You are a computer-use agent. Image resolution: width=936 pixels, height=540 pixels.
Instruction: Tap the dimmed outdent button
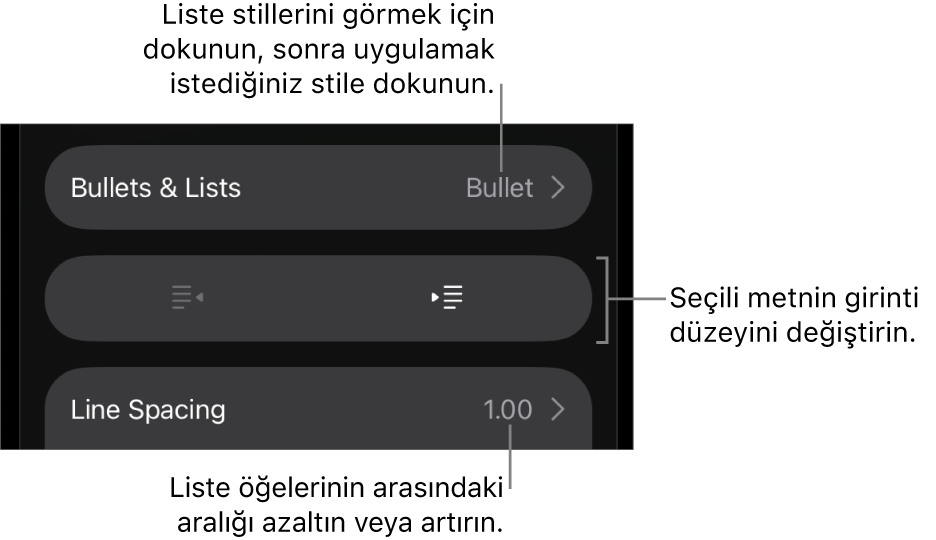click(x=187, y=298)
